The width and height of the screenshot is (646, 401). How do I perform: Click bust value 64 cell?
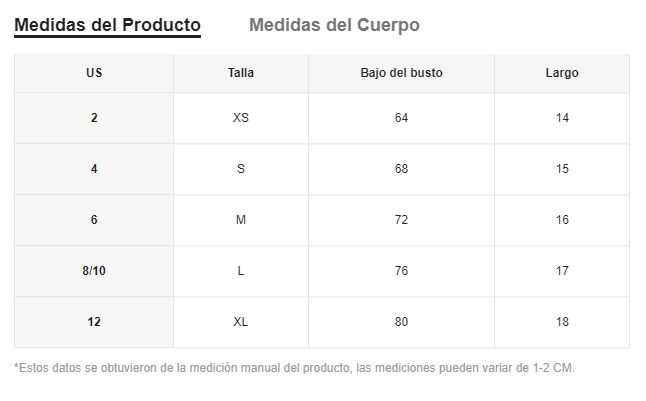(401, 118)
